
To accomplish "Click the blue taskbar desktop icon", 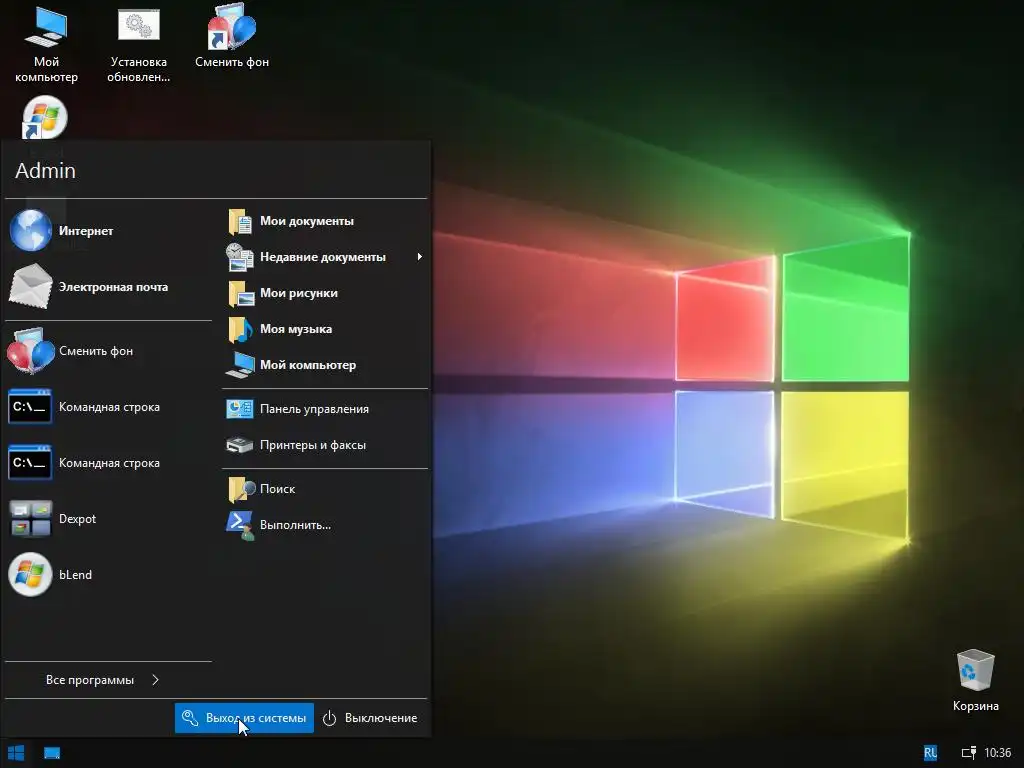I will [x=52, y=753].
